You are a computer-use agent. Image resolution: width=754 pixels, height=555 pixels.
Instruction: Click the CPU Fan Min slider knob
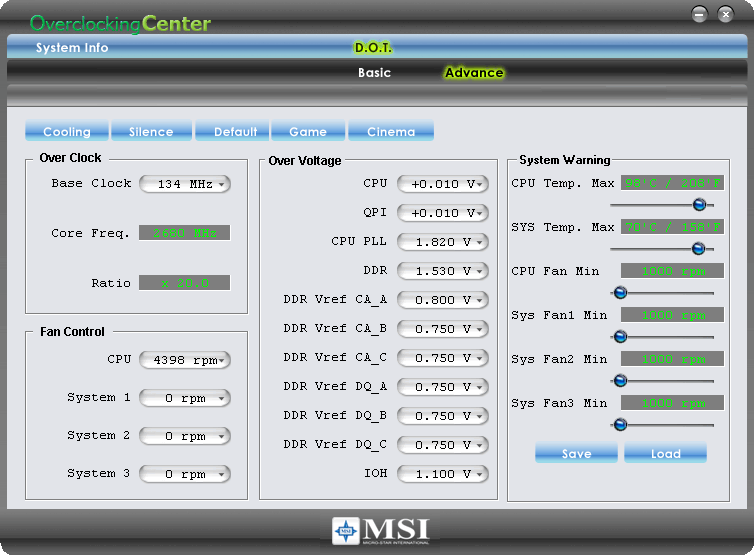pyautogui.click(x=620, y=292)
